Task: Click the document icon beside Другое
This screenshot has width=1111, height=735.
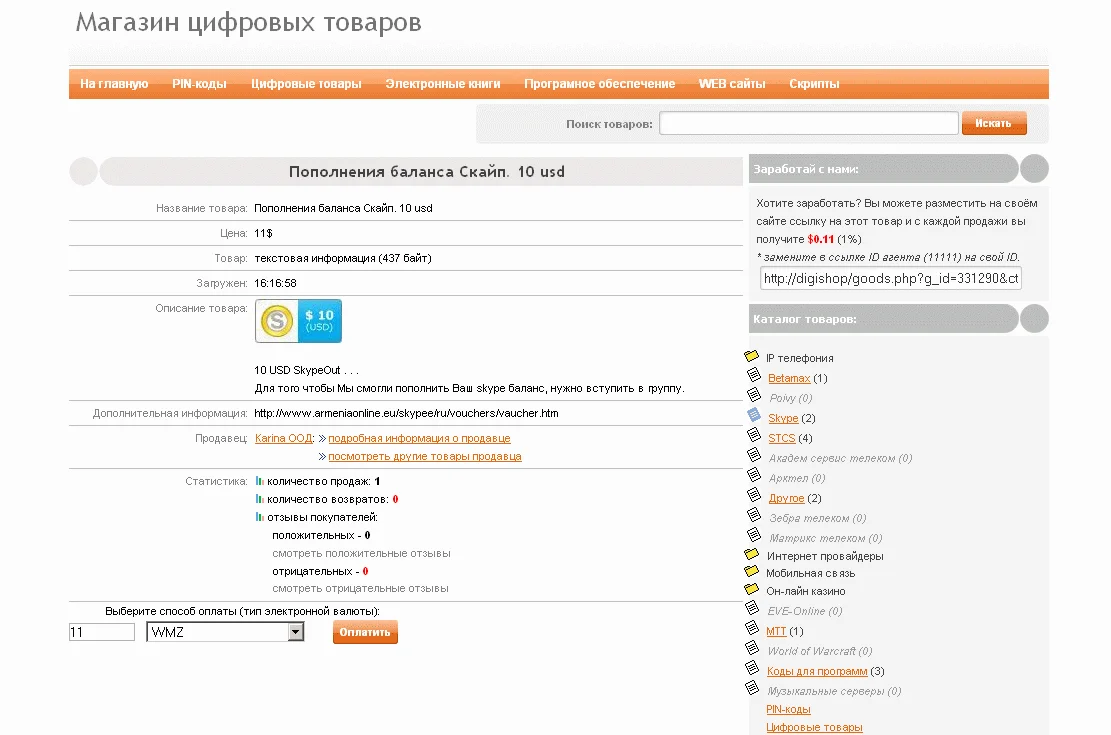Action: pyautogui.click(x=754, y=495)
